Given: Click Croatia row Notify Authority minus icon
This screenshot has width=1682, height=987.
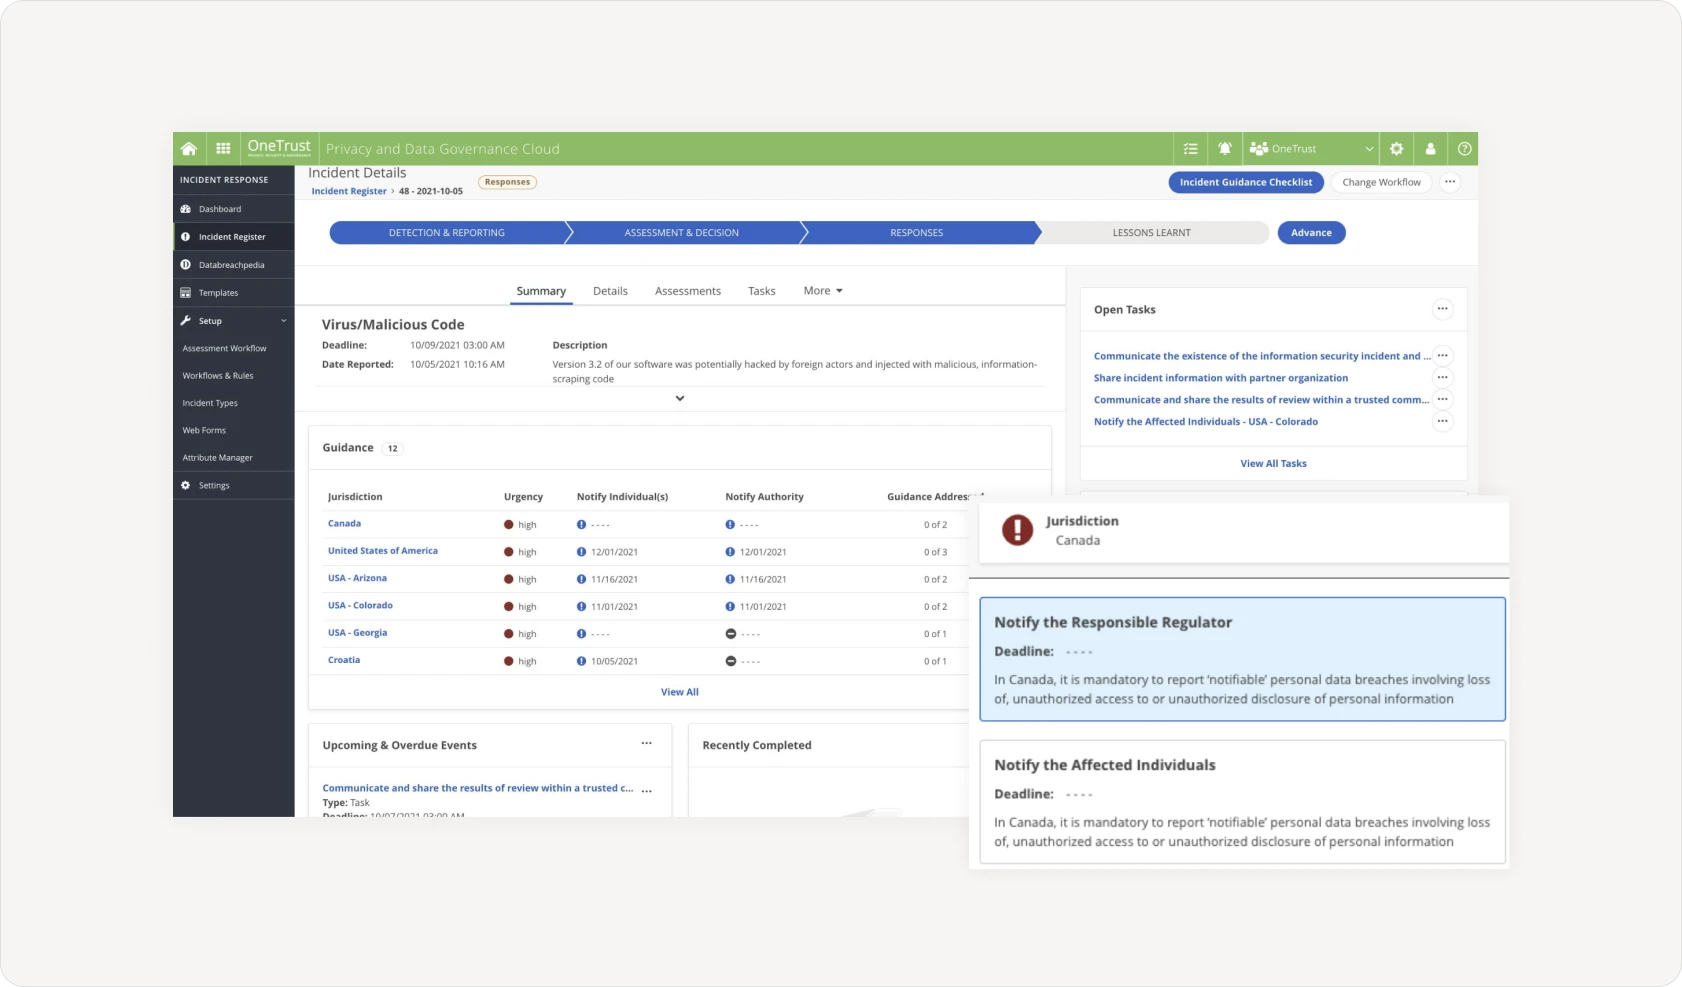Looking at the screenshot, I should coord(730,661).
